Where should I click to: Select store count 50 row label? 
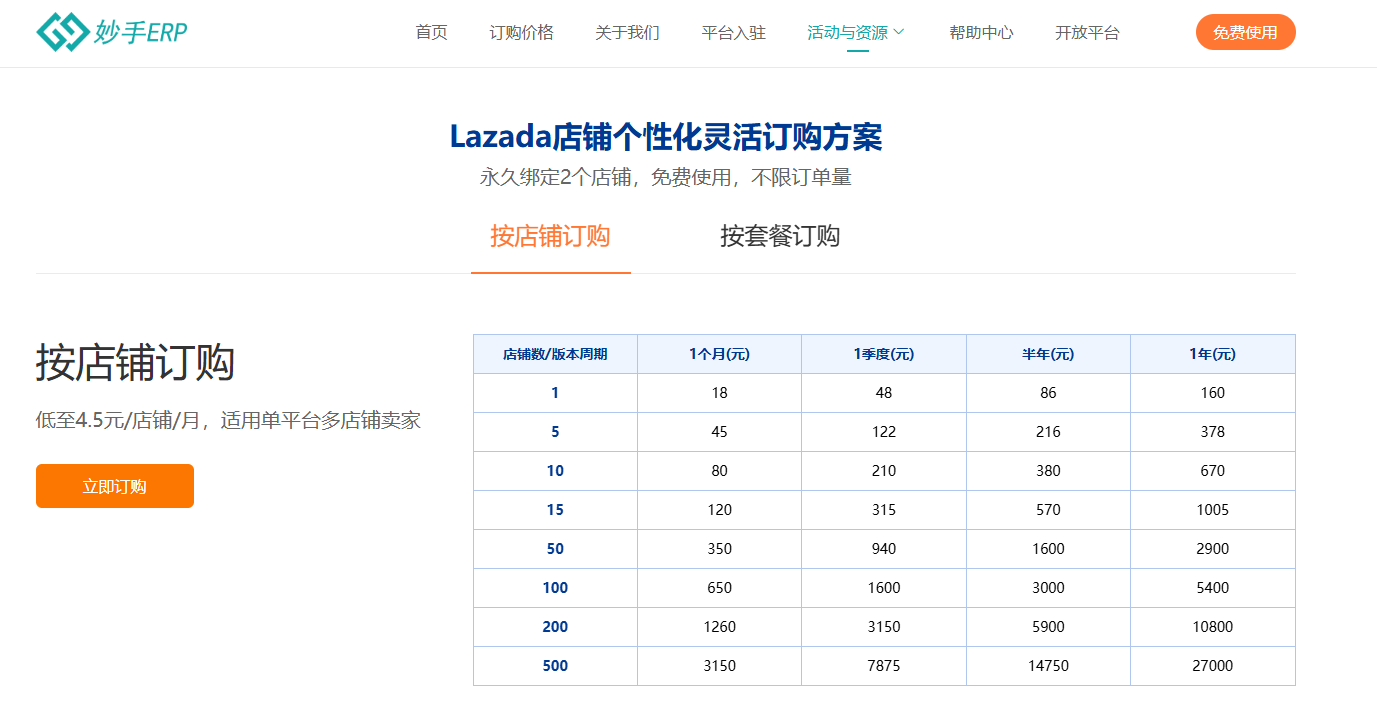(x=555, y=549)
